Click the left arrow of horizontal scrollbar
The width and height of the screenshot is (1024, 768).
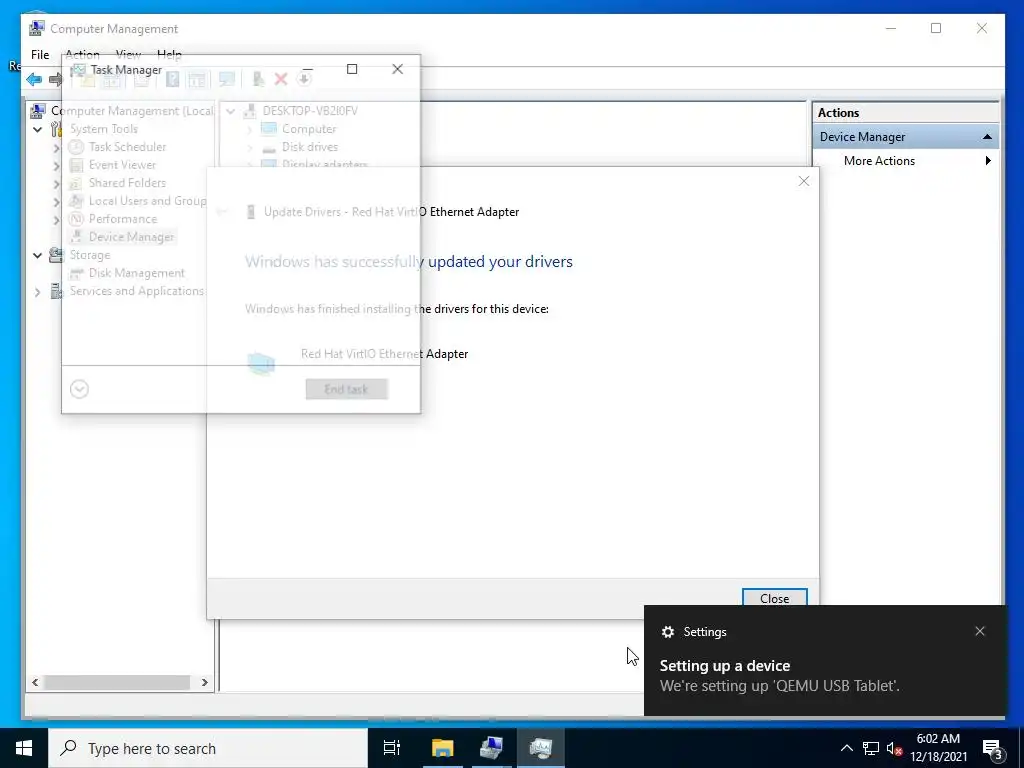click(x=35, y=682)
